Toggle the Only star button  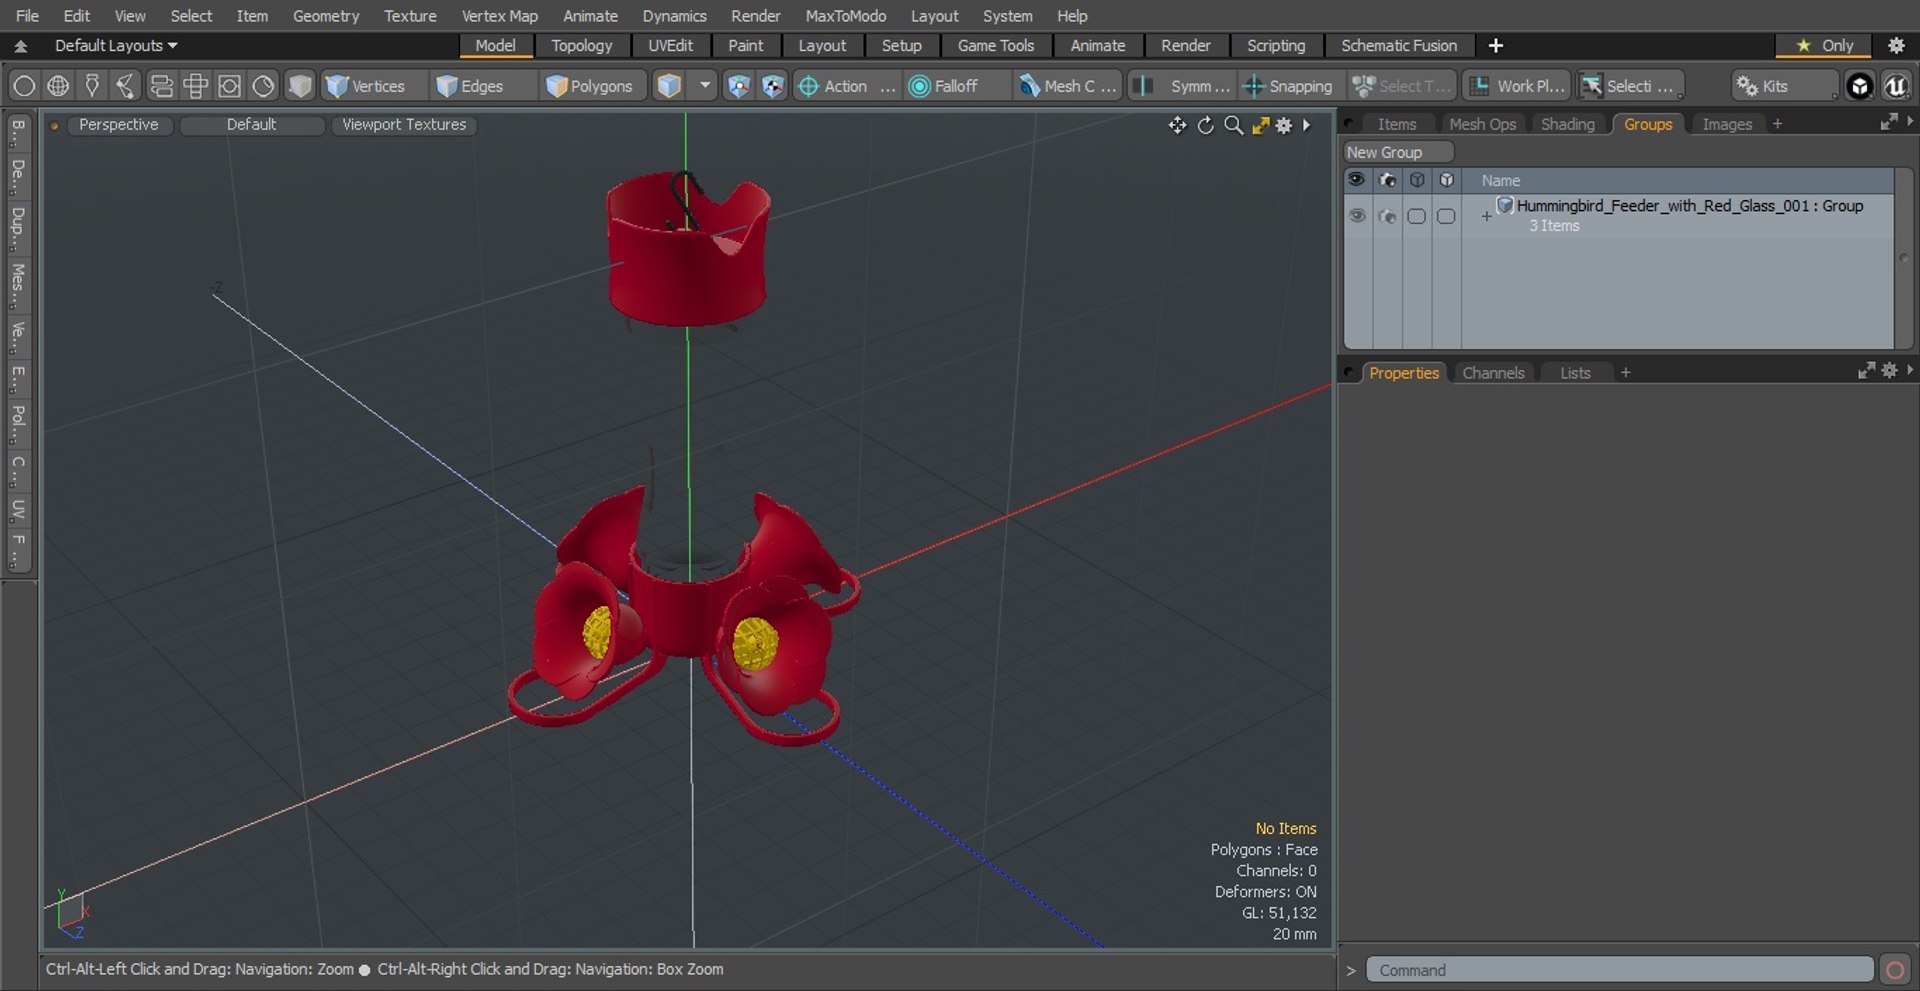click(1825, 45)
